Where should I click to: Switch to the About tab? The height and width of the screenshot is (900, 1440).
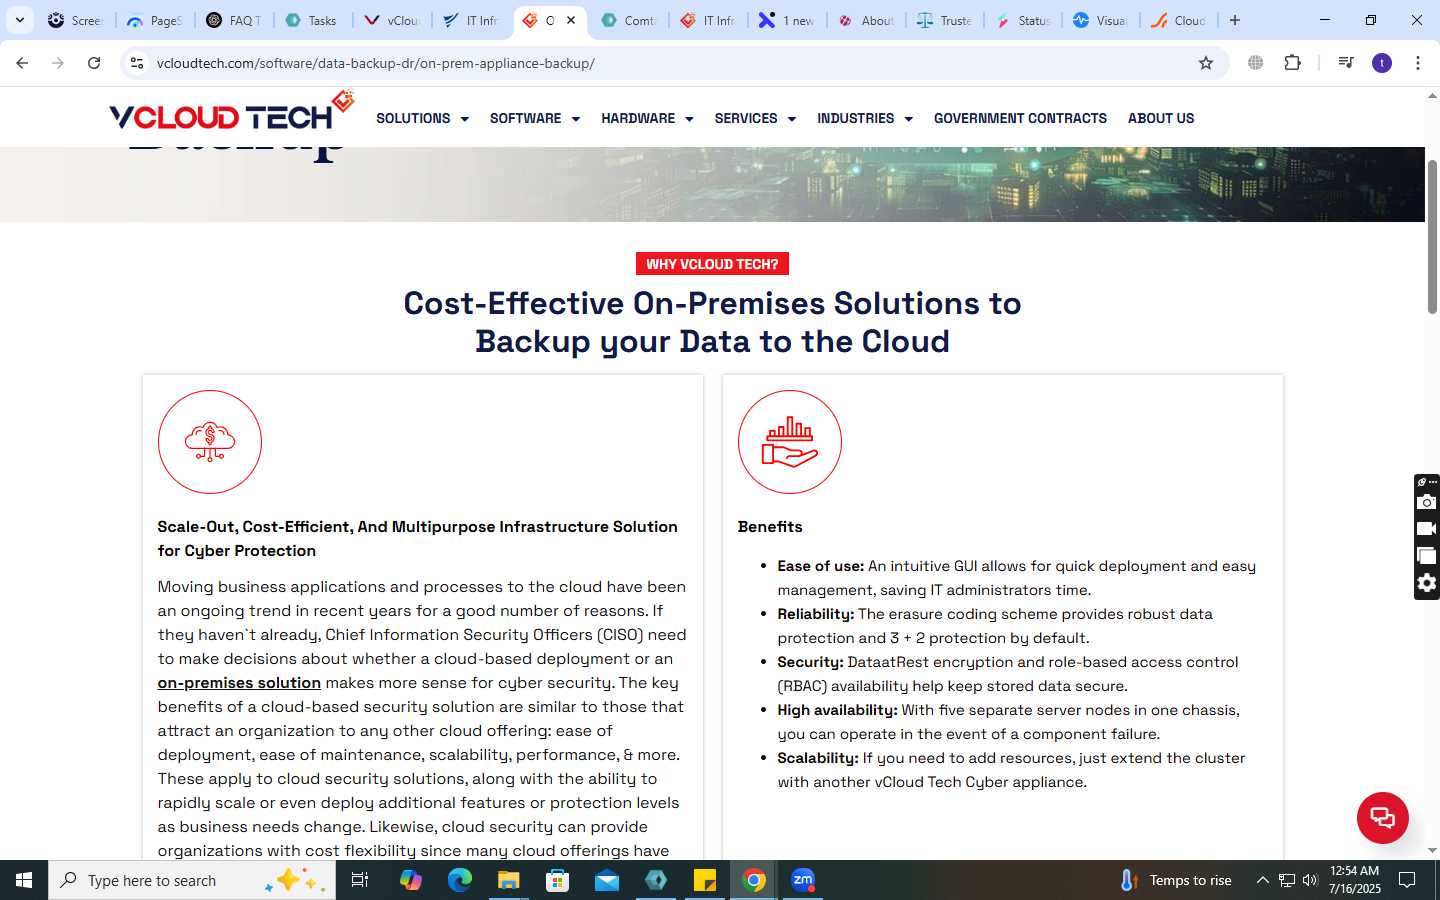coord(866,20)
